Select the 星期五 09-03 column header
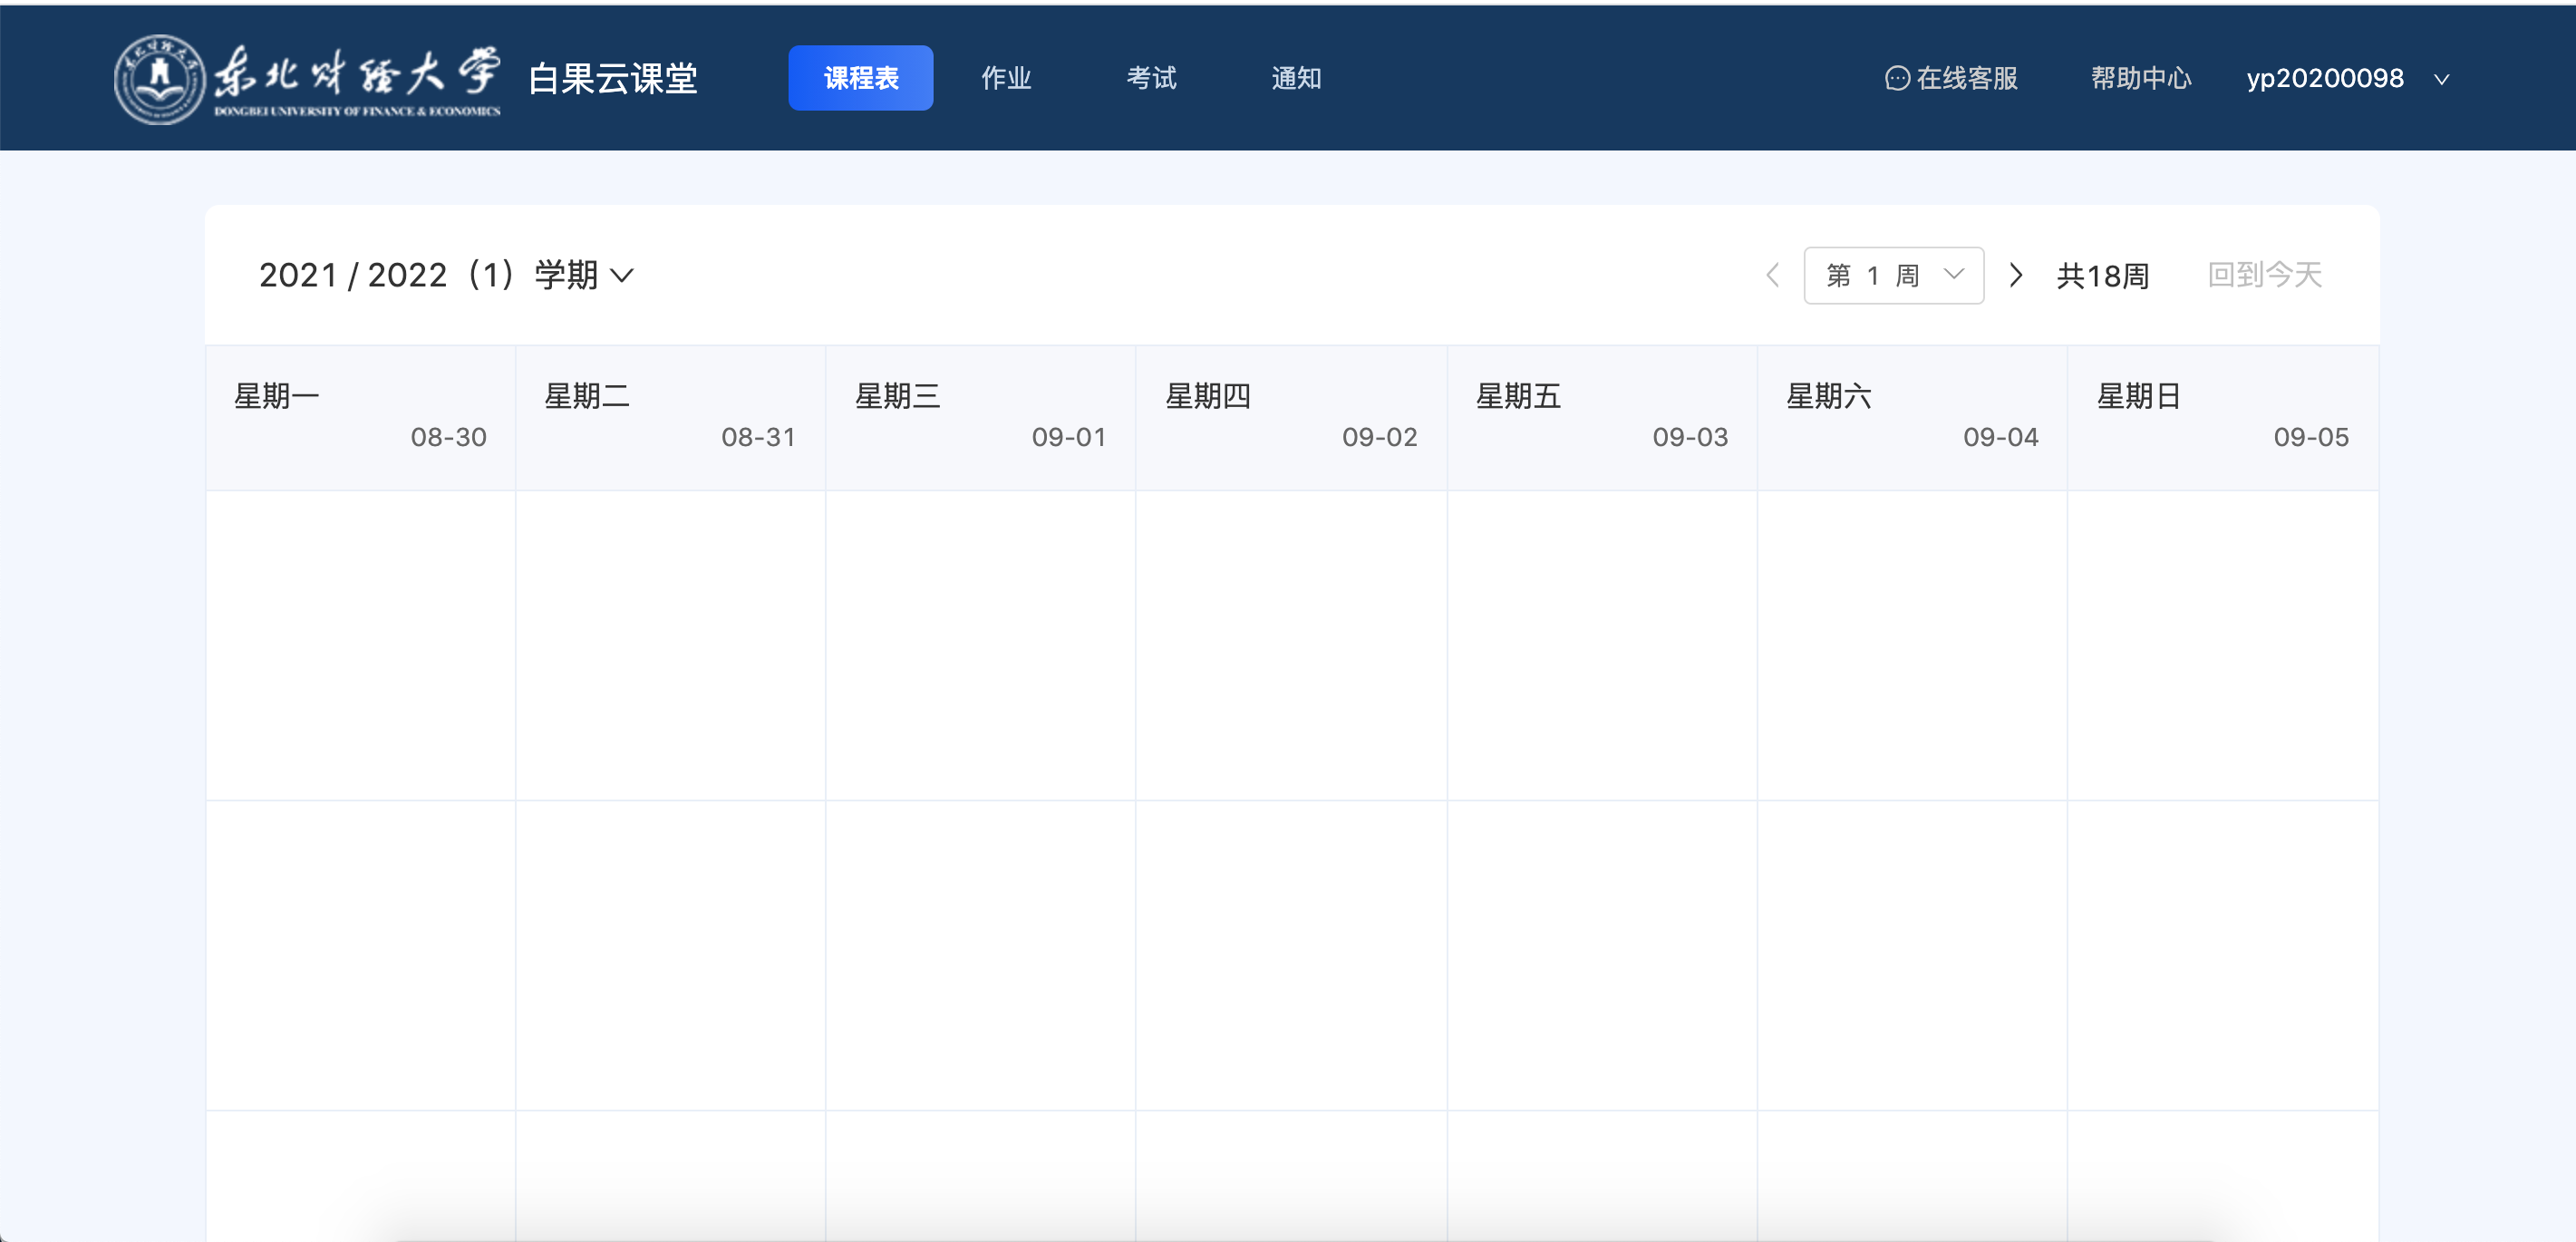 click(1602, 417)
